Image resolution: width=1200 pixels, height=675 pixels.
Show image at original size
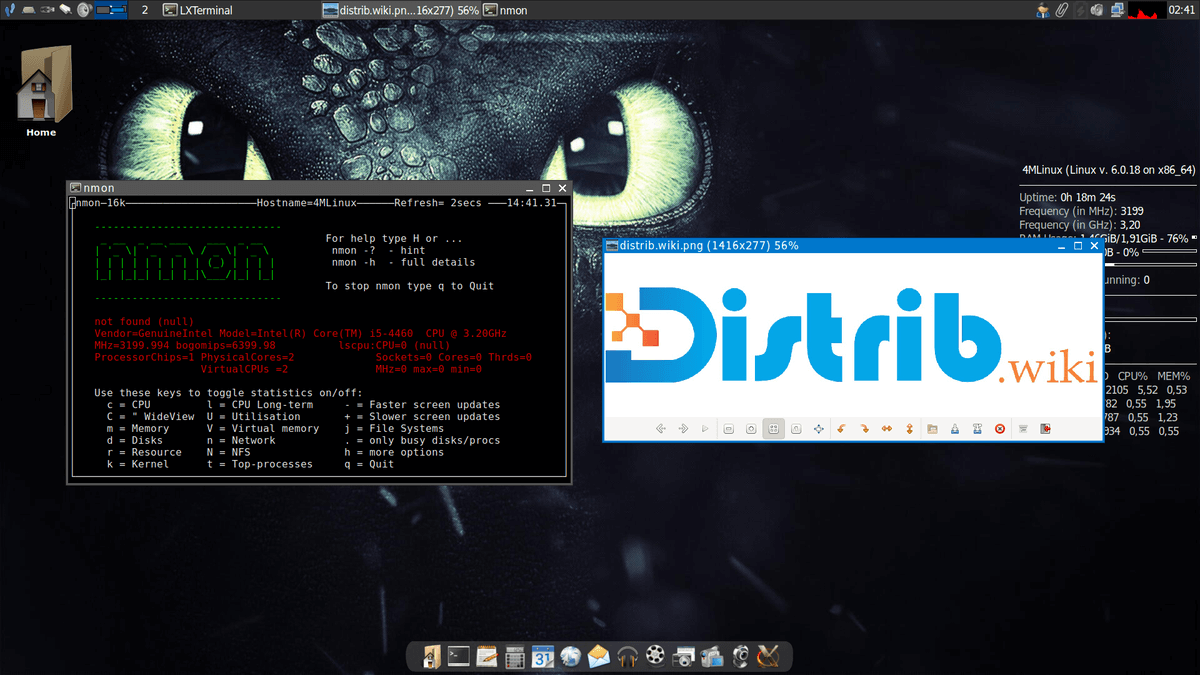point(796,428)
